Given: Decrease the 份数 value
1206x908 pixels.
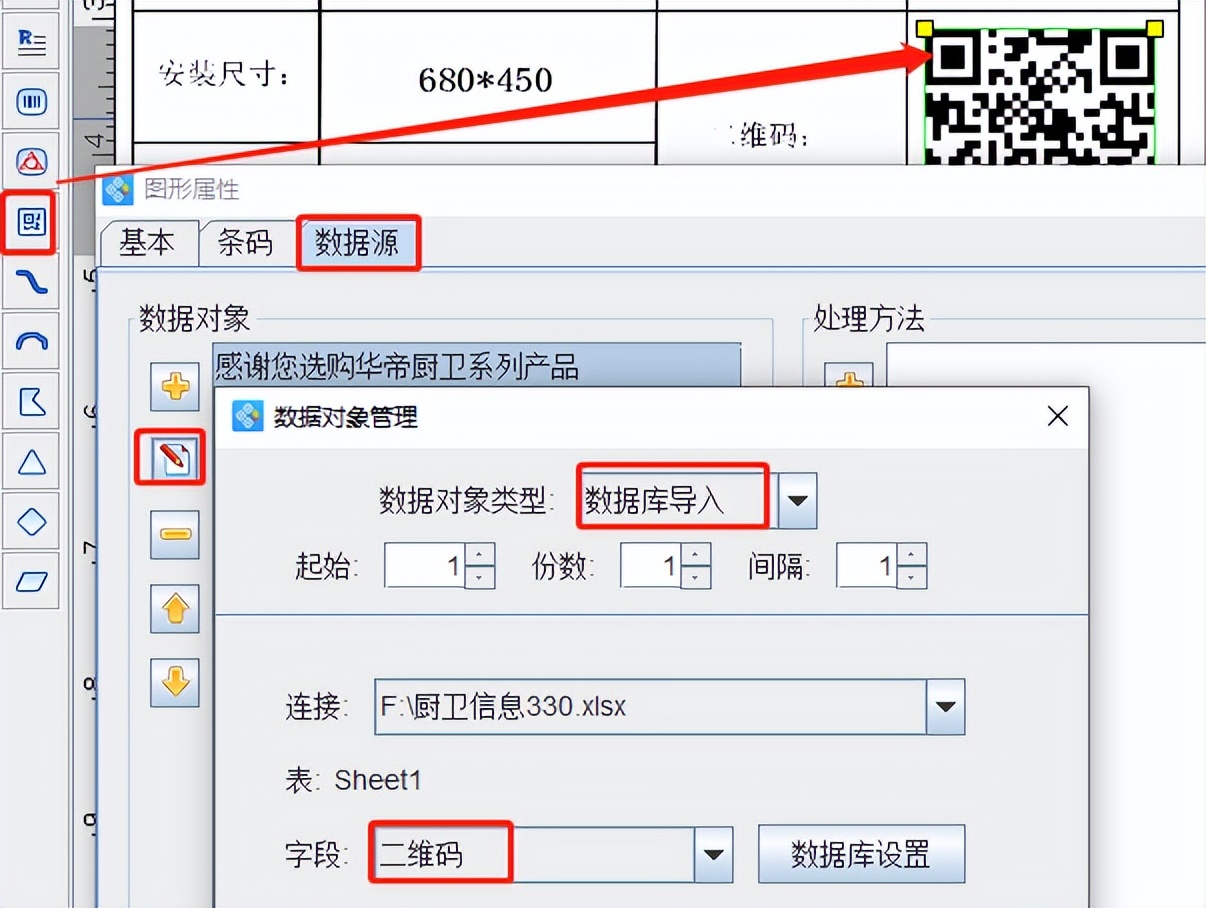Looking at the screenshot, I should click(x=697, y=577).
